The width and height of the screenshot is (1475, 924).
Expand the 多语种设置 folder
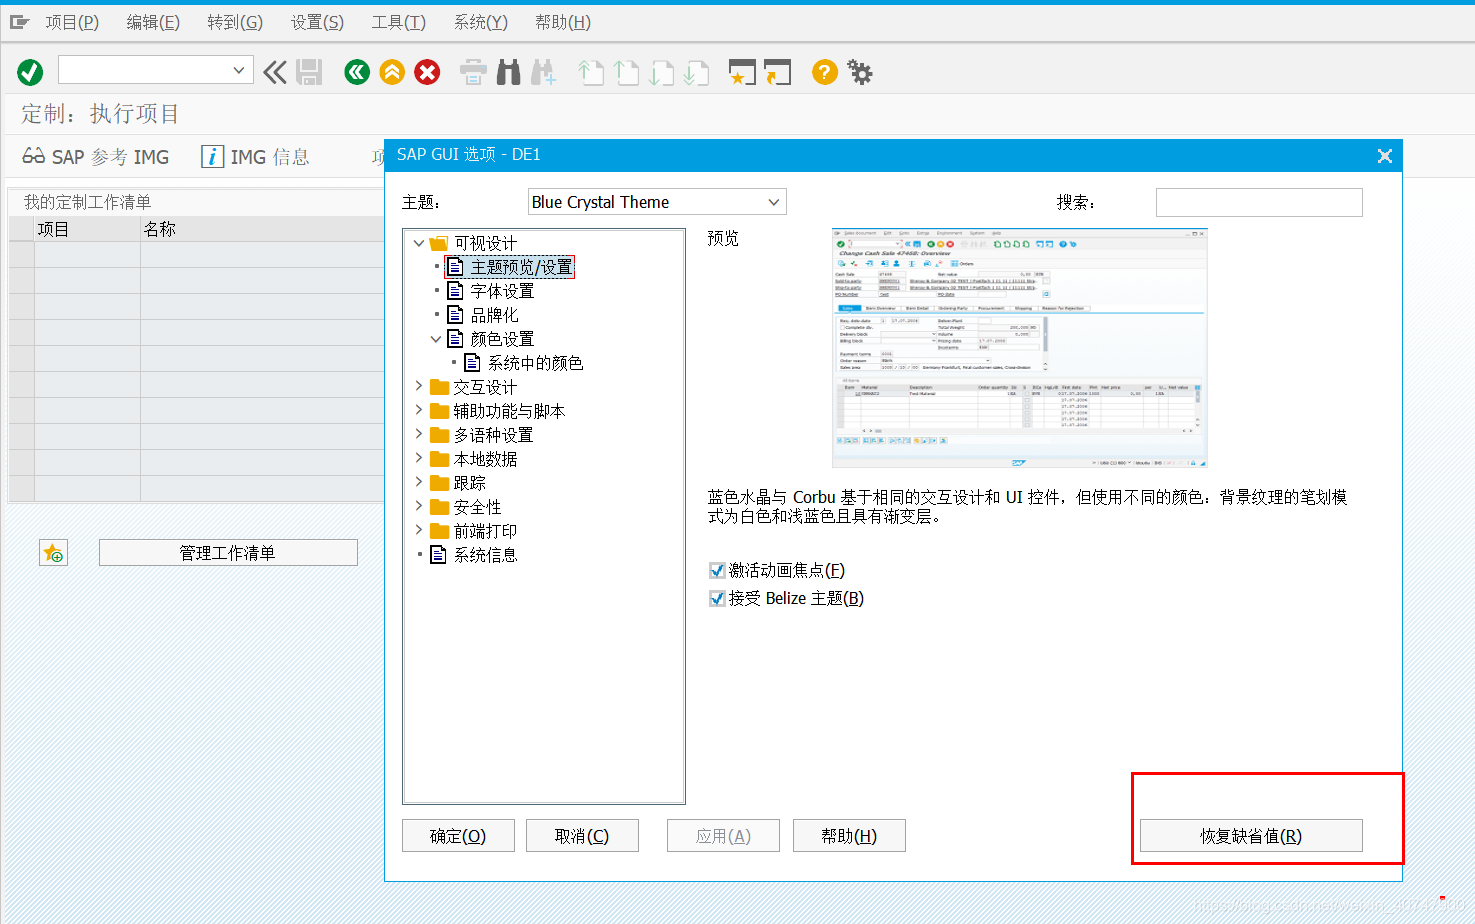(x=419, y=434)
